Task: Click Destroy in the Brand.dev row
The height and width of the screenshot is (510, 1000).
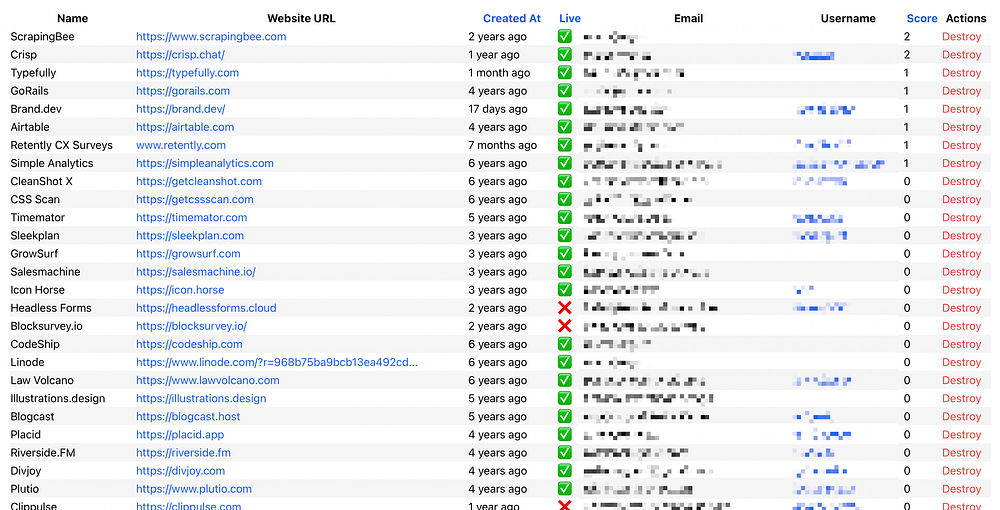Action: [x=961, y=109]
